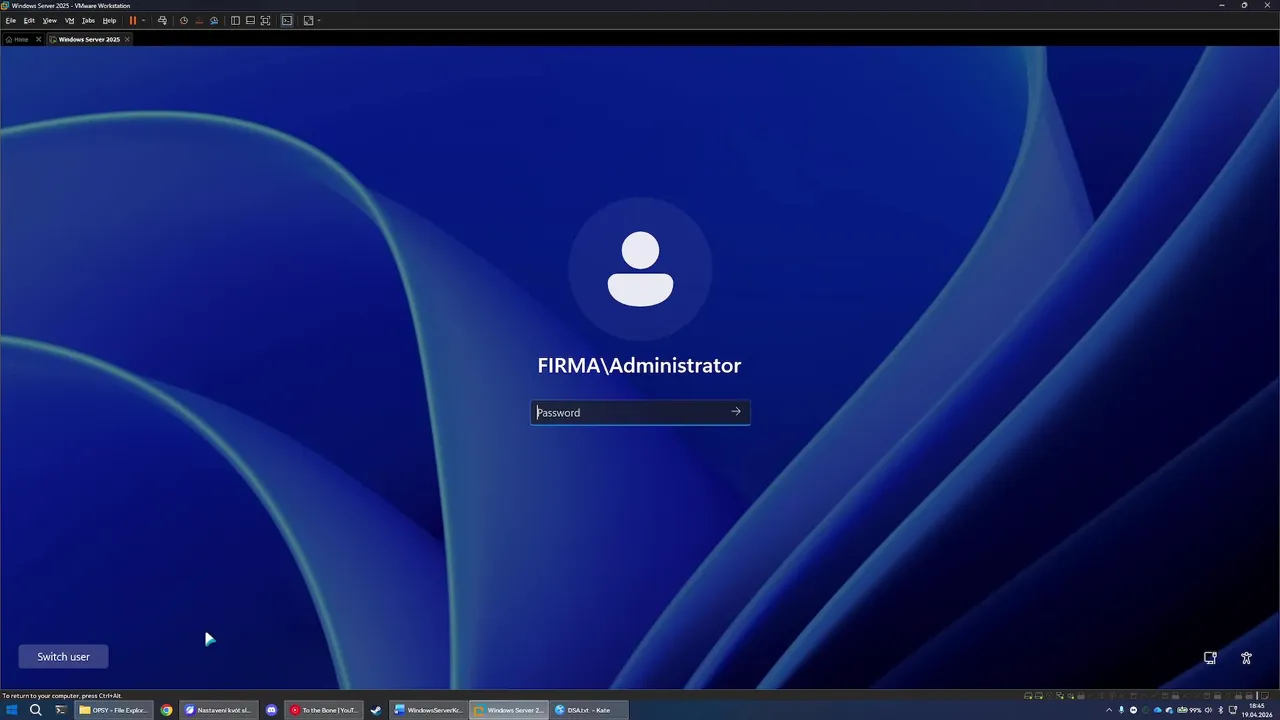Open the Bluetooth tray icon
Screen dimensions: 1280x720
tap(1221, 710)
